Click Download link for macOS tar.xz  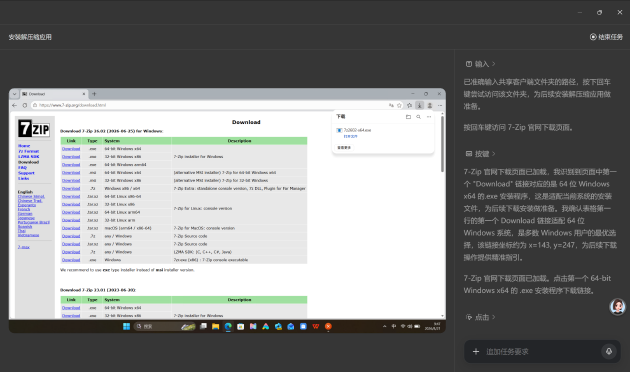coord(71,228)
